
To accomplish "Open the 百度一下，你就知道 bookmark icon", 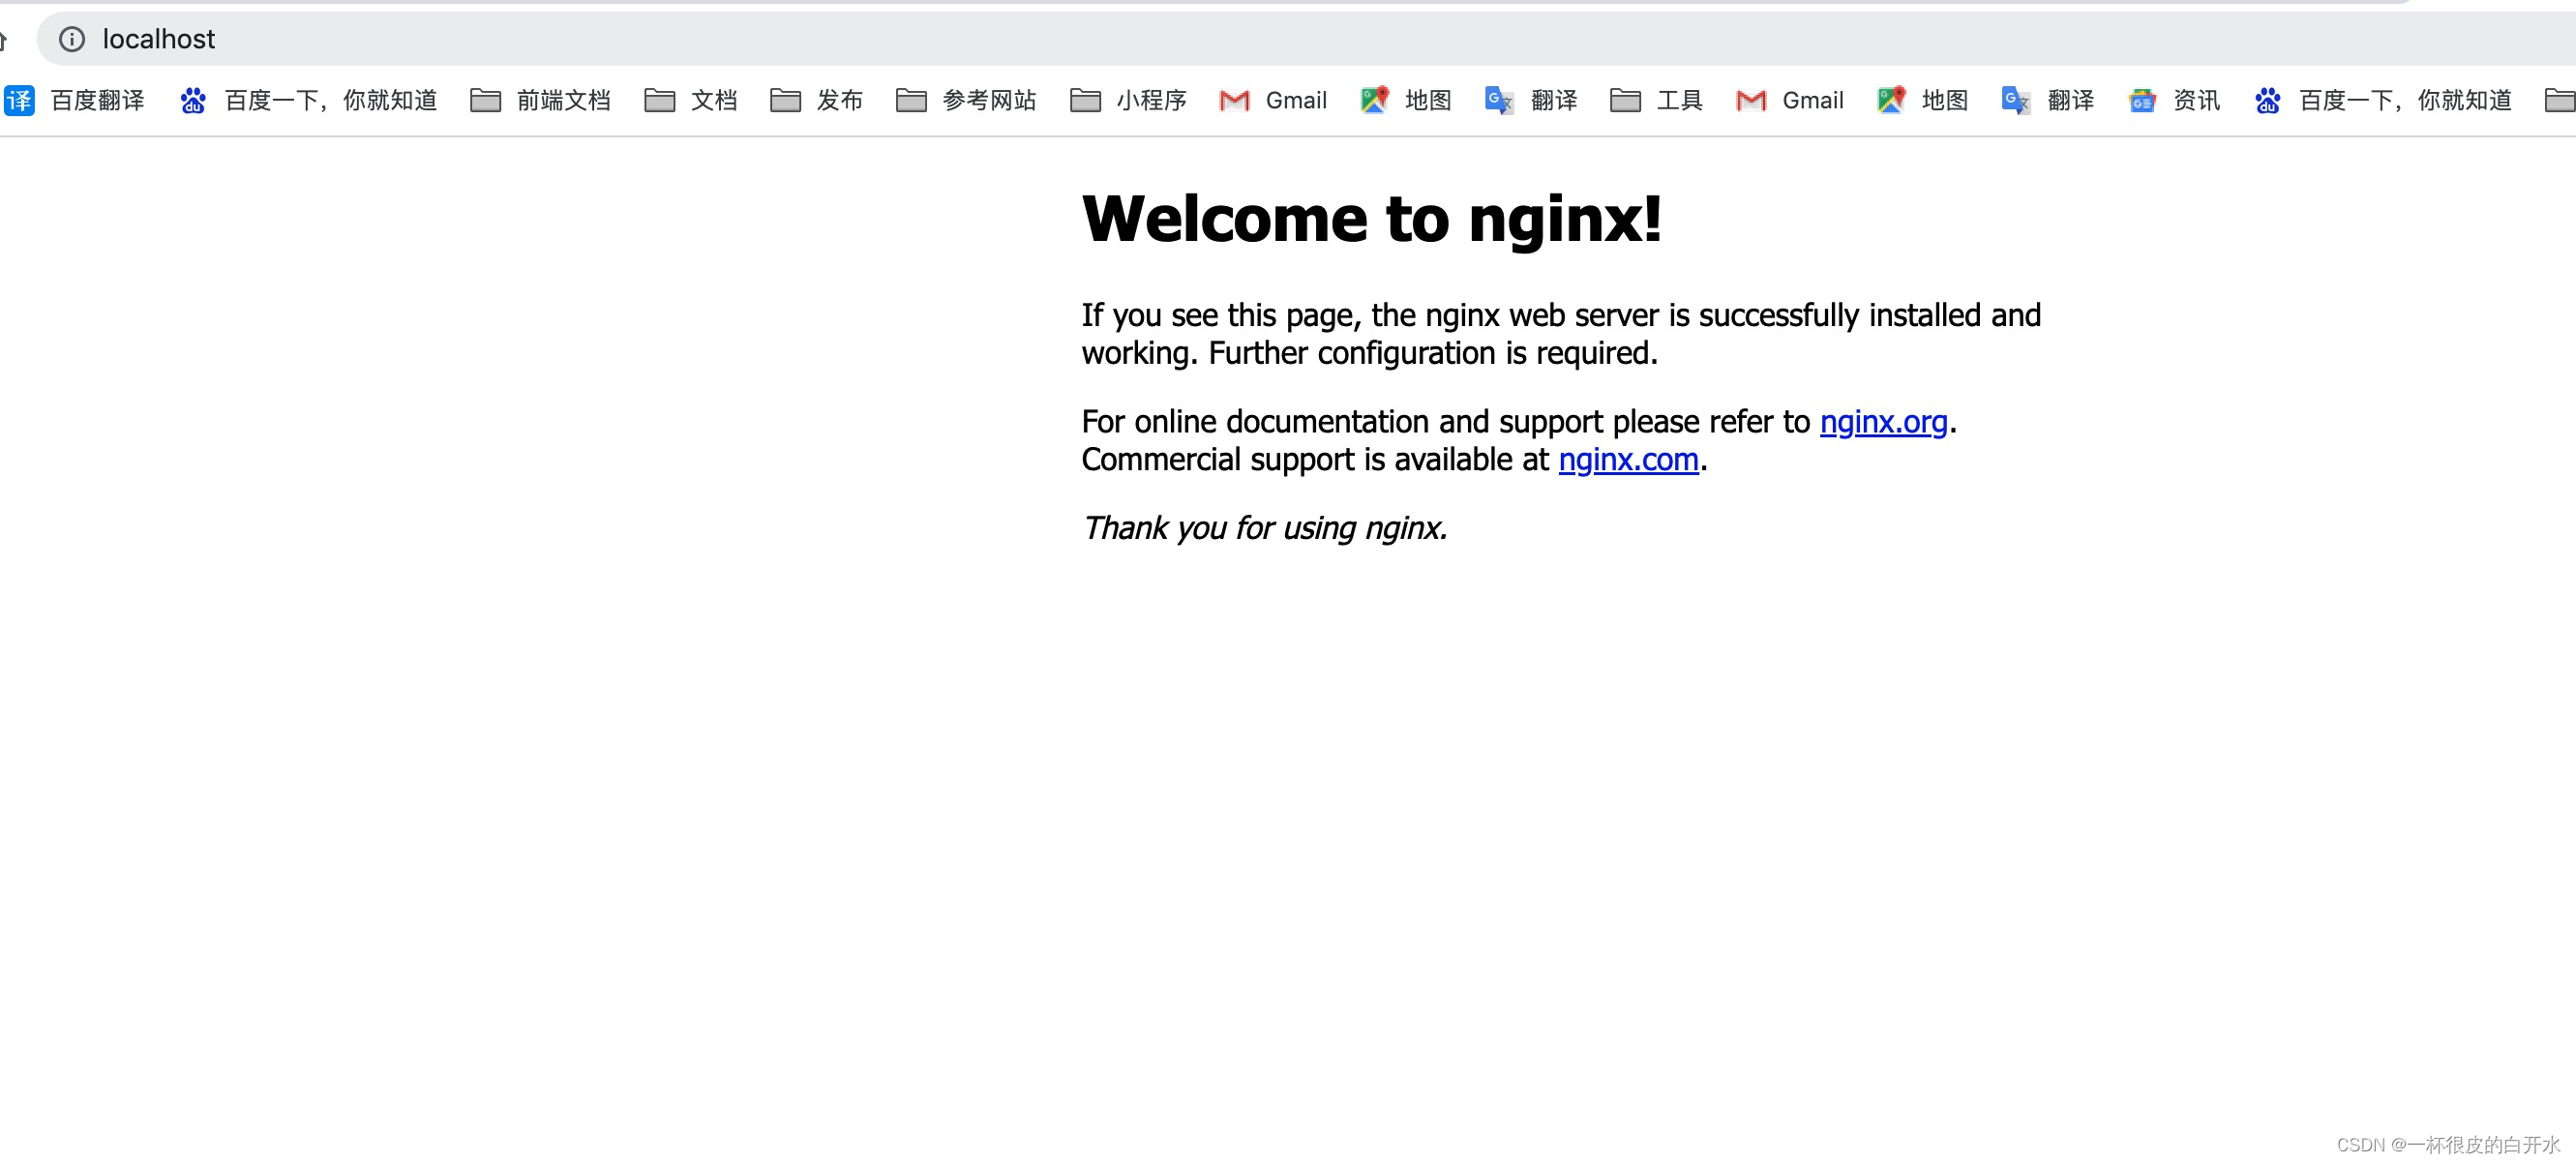I will click(192, 100).
